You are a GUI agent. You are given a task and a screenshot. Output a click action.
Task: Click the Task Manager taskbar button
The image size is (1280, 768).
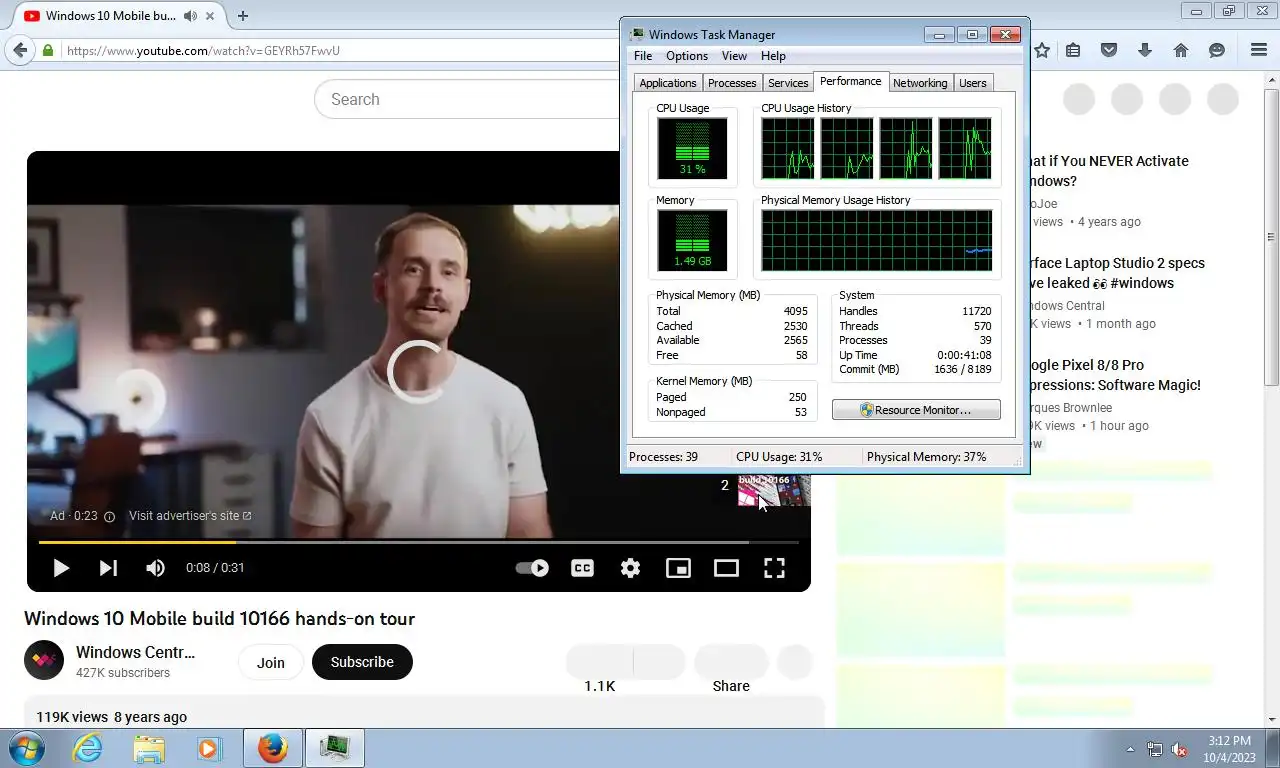point(334,748)
